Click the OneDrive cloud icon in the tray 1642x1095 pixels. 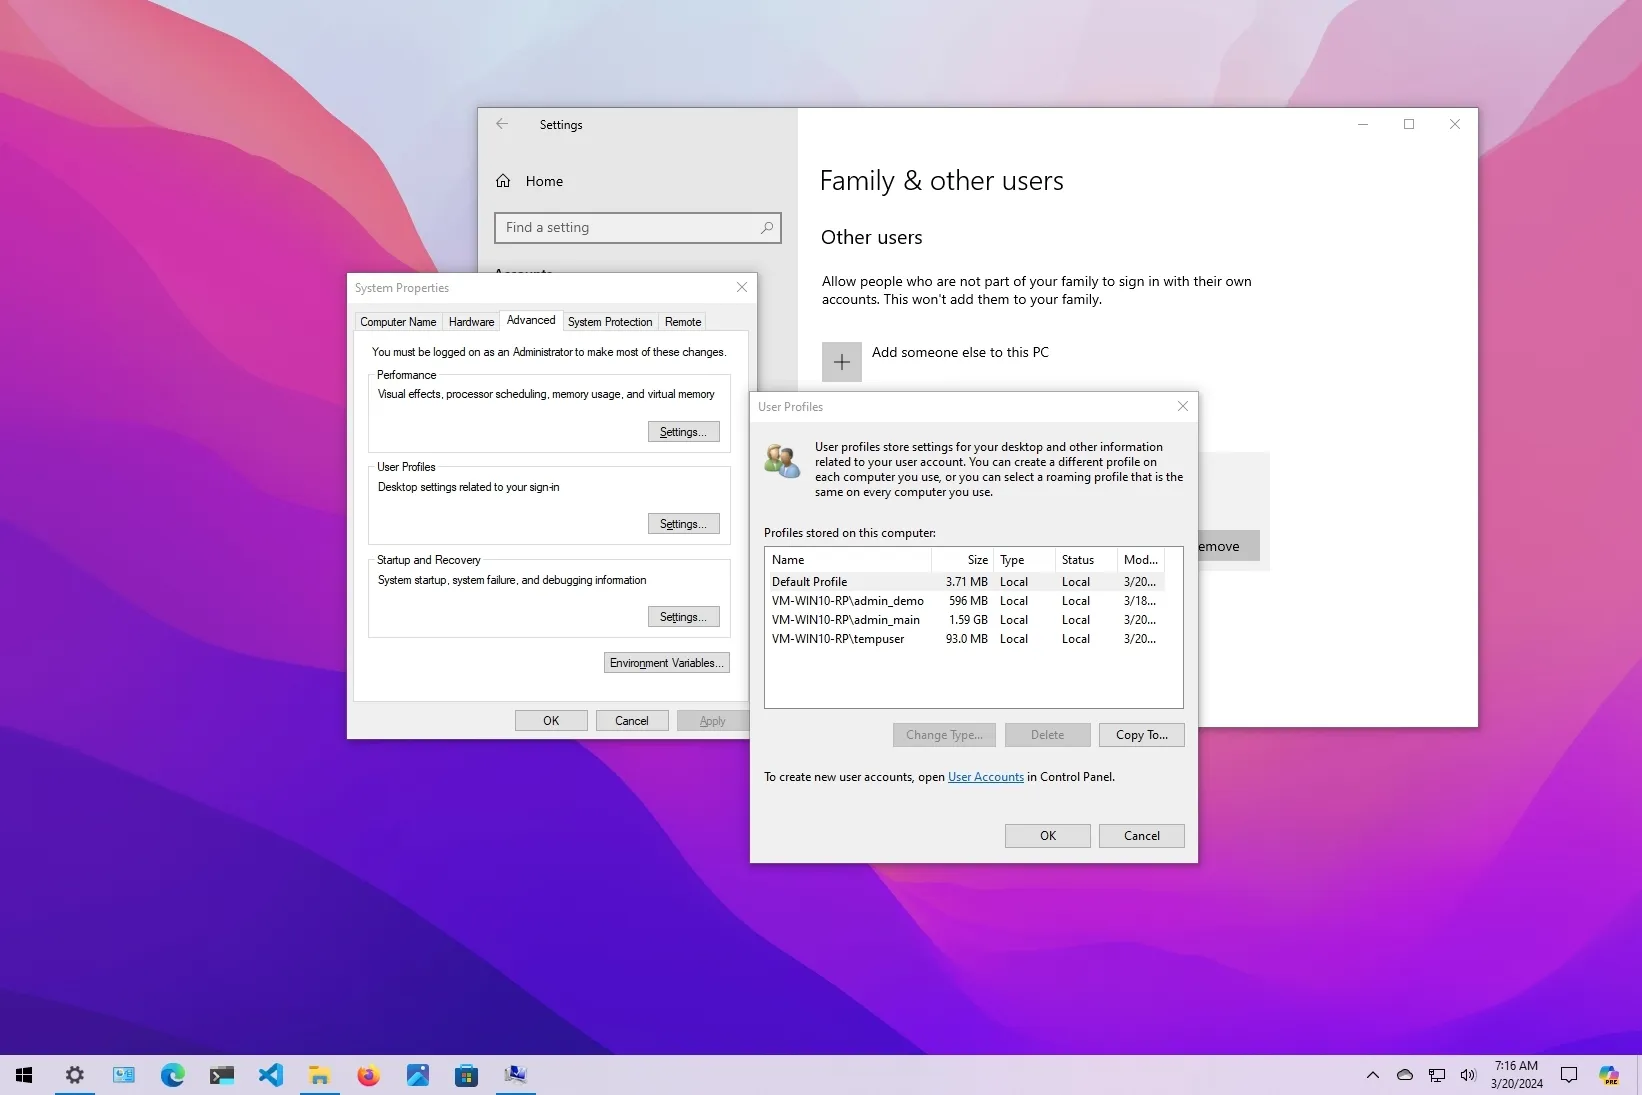point(1404,1075)
